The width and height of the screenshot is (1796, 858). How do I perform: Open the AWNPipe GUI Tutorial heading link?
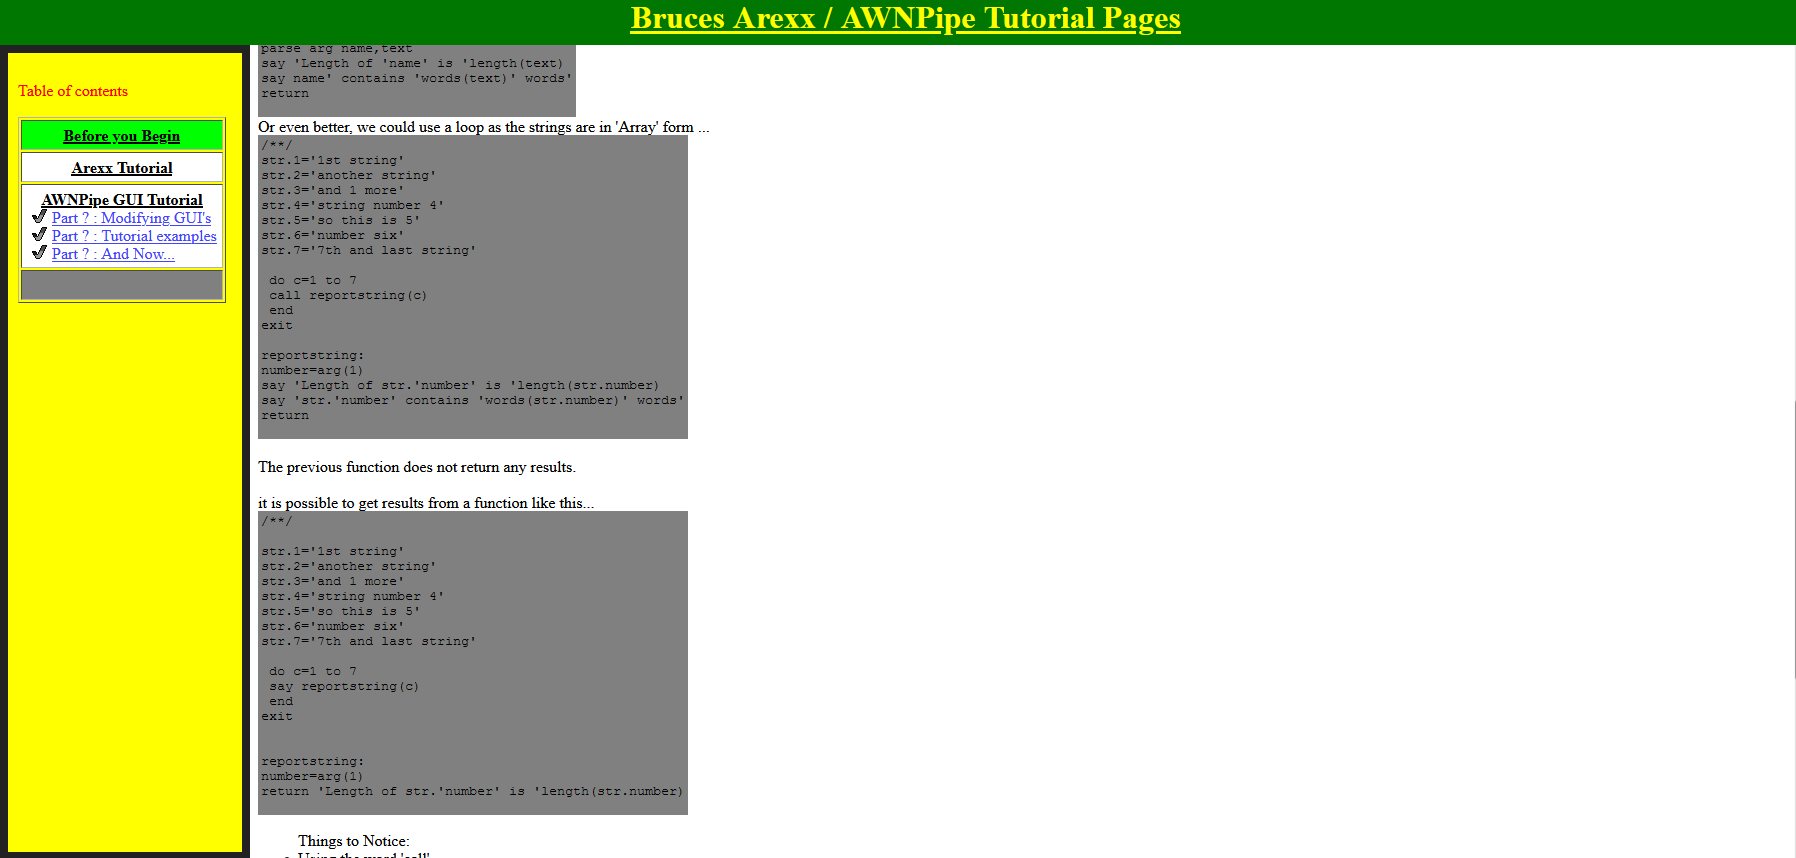pos(122,200)
